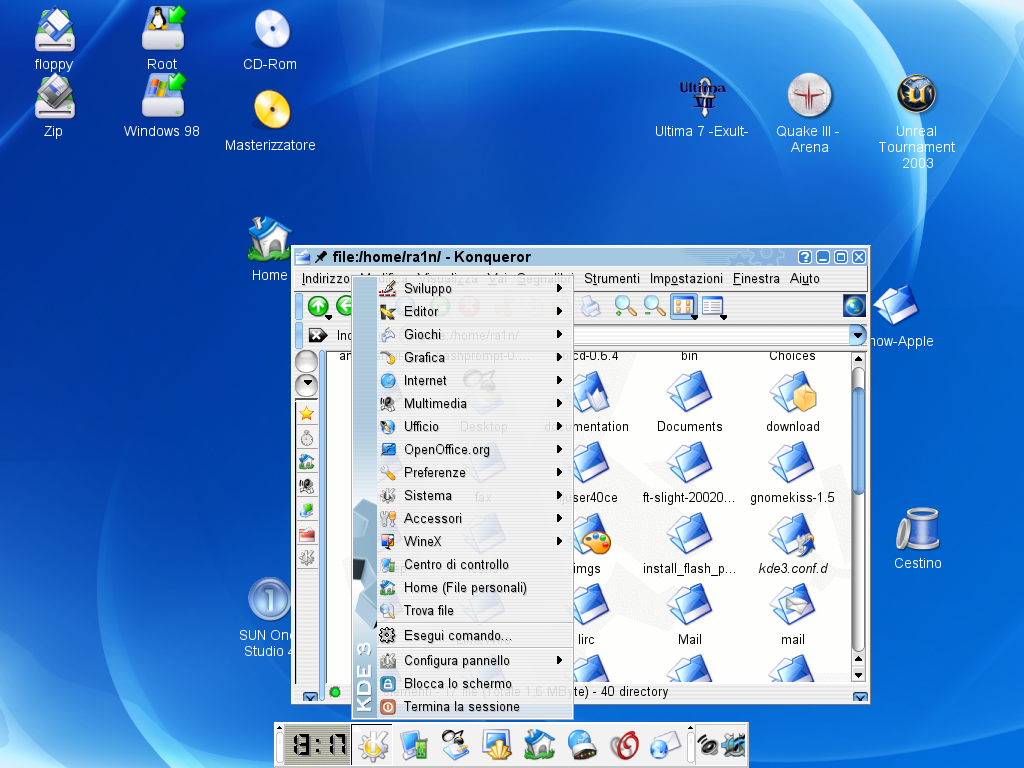The width and height of the screenshot is (1024, 768).
Task: Expand the Internet submenu
Action: coord(475,380)
